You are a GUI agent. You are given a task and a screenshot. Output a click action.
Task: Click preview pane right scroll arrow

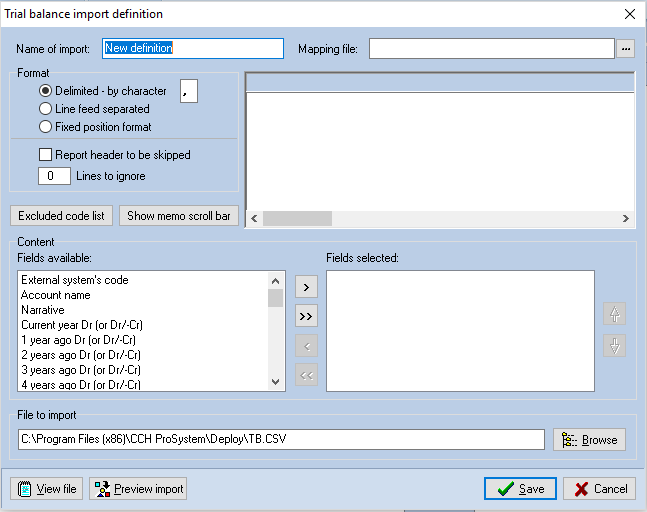(626, 218)
